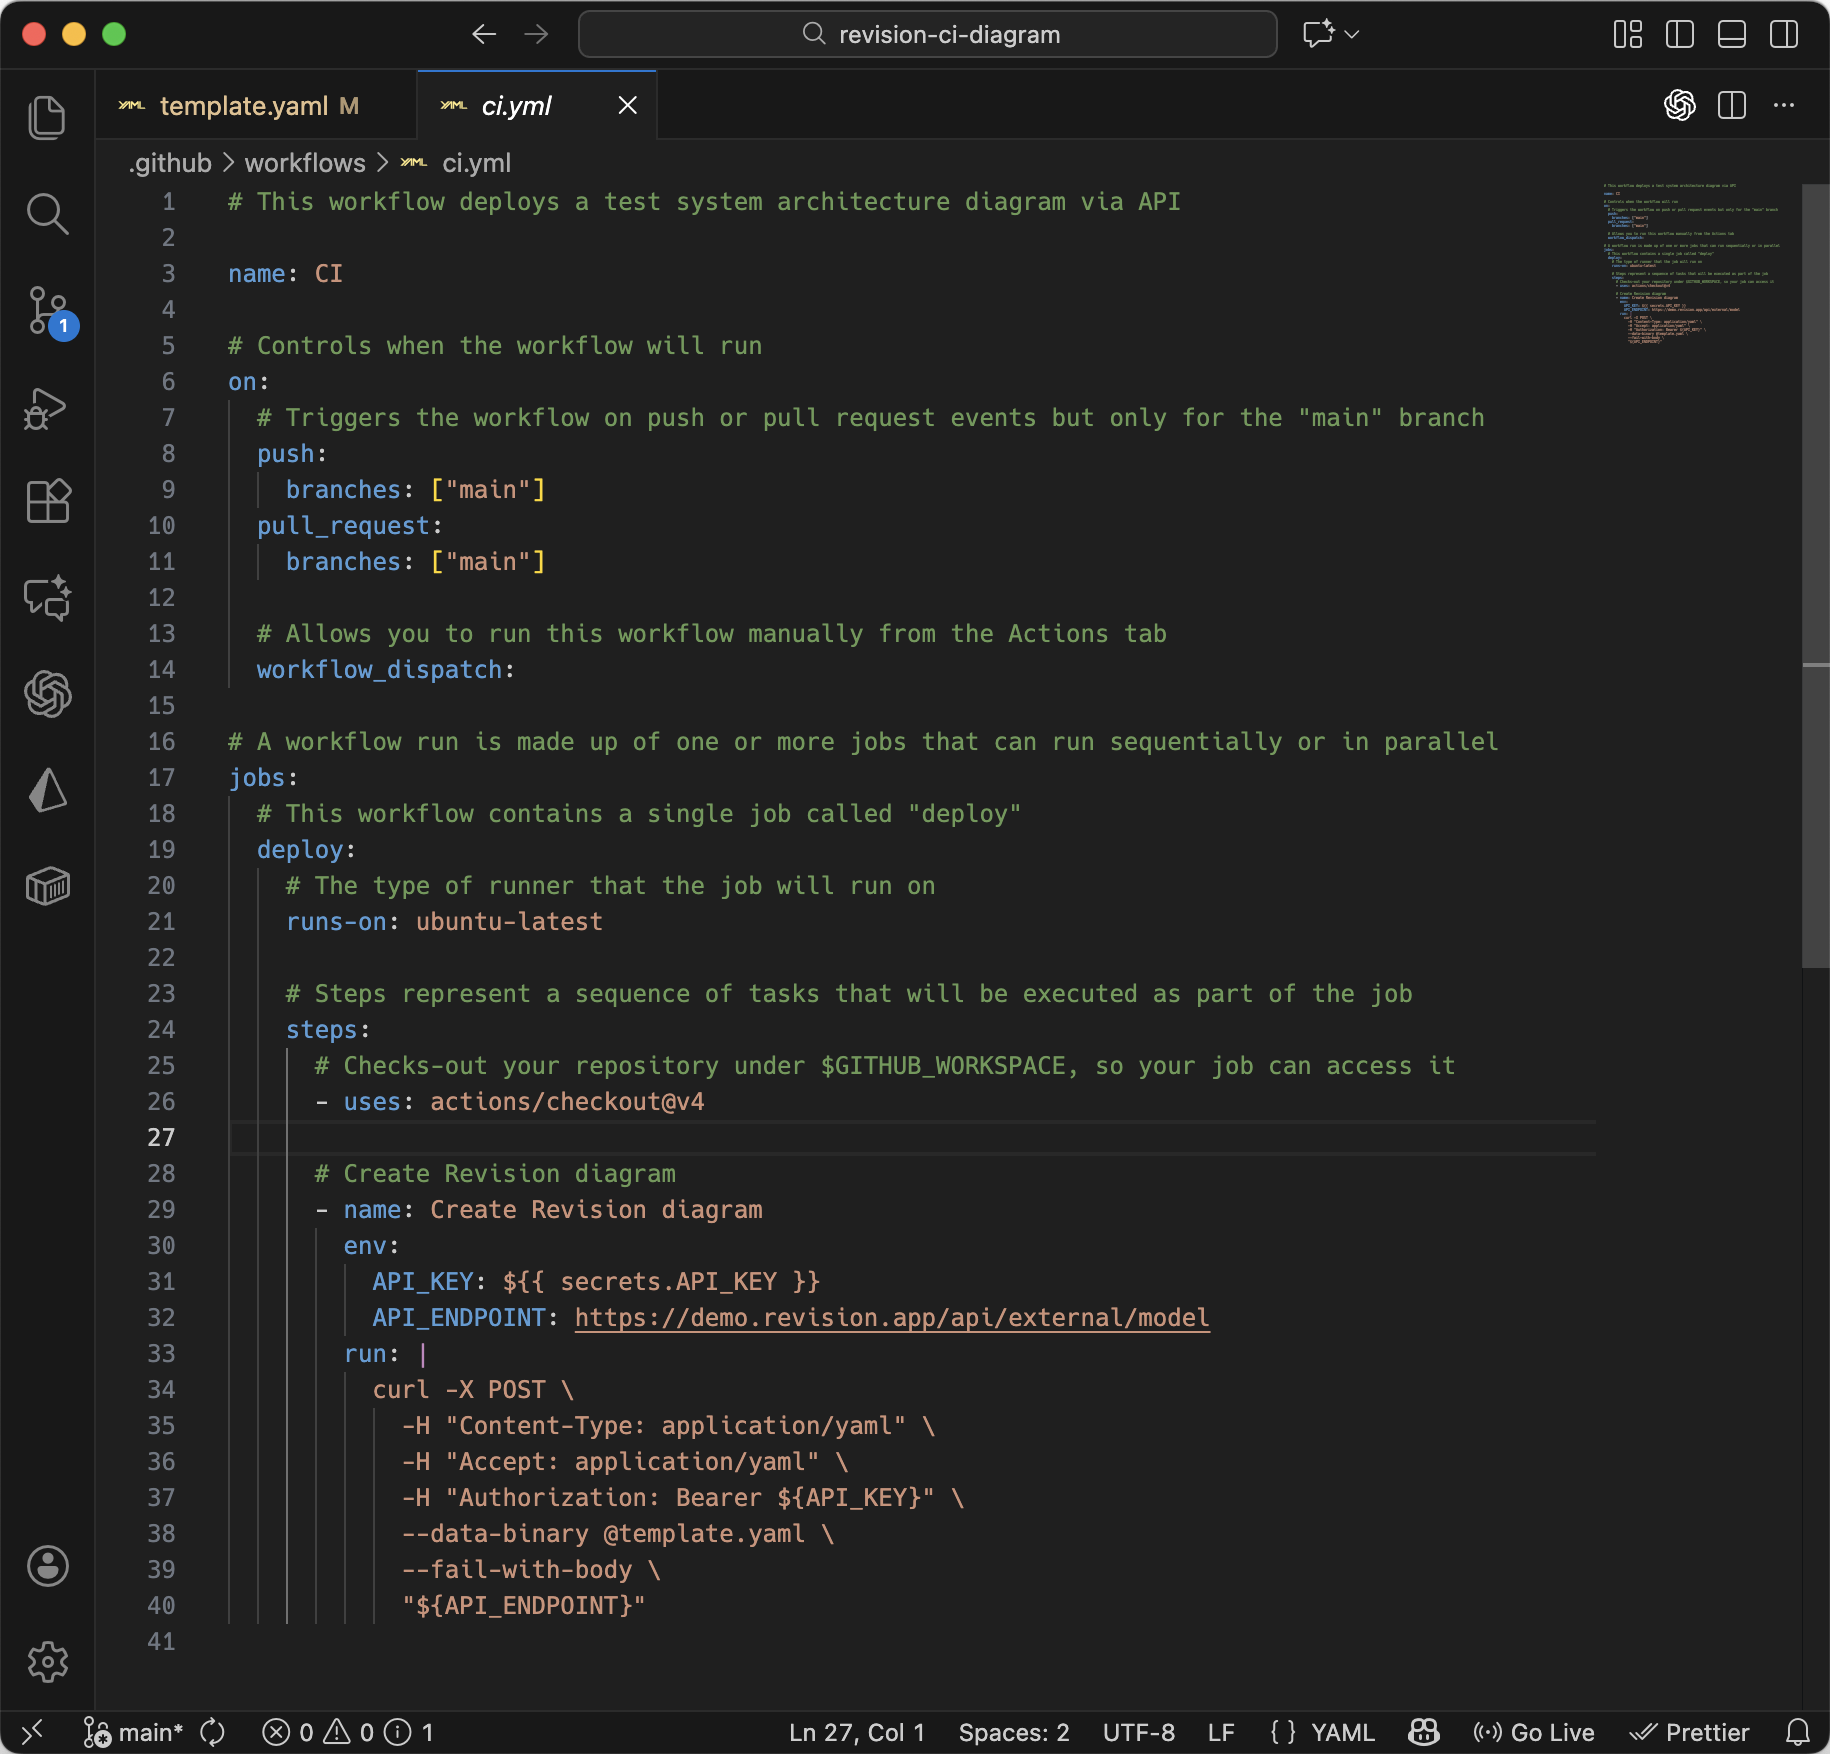Viewport: 1830px width, 1754px height.
Task: Open the editor more actions menu
Action: click(1785, 105)
